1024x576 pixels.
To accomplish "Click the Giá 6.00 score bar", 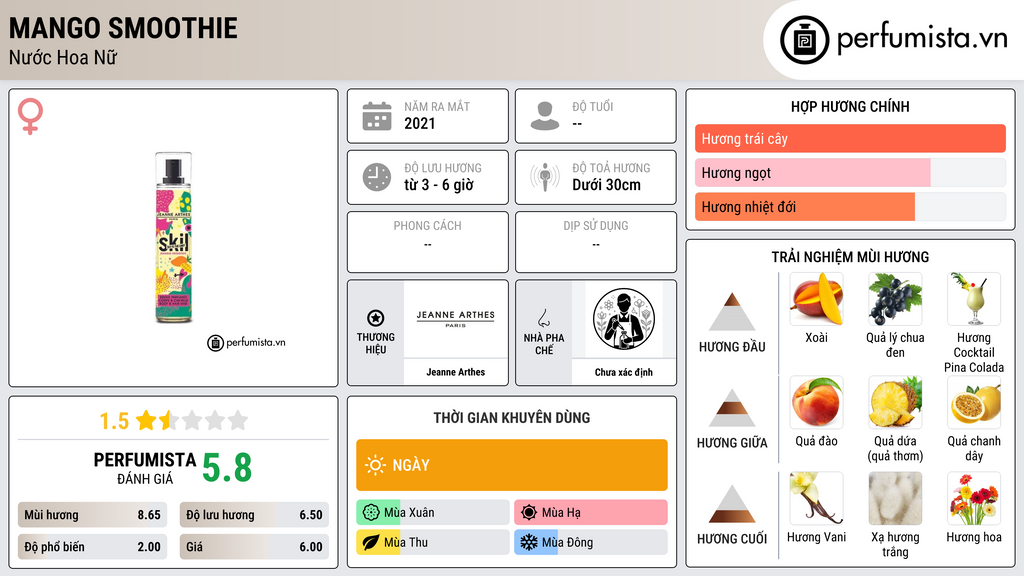I will point(254,547).
